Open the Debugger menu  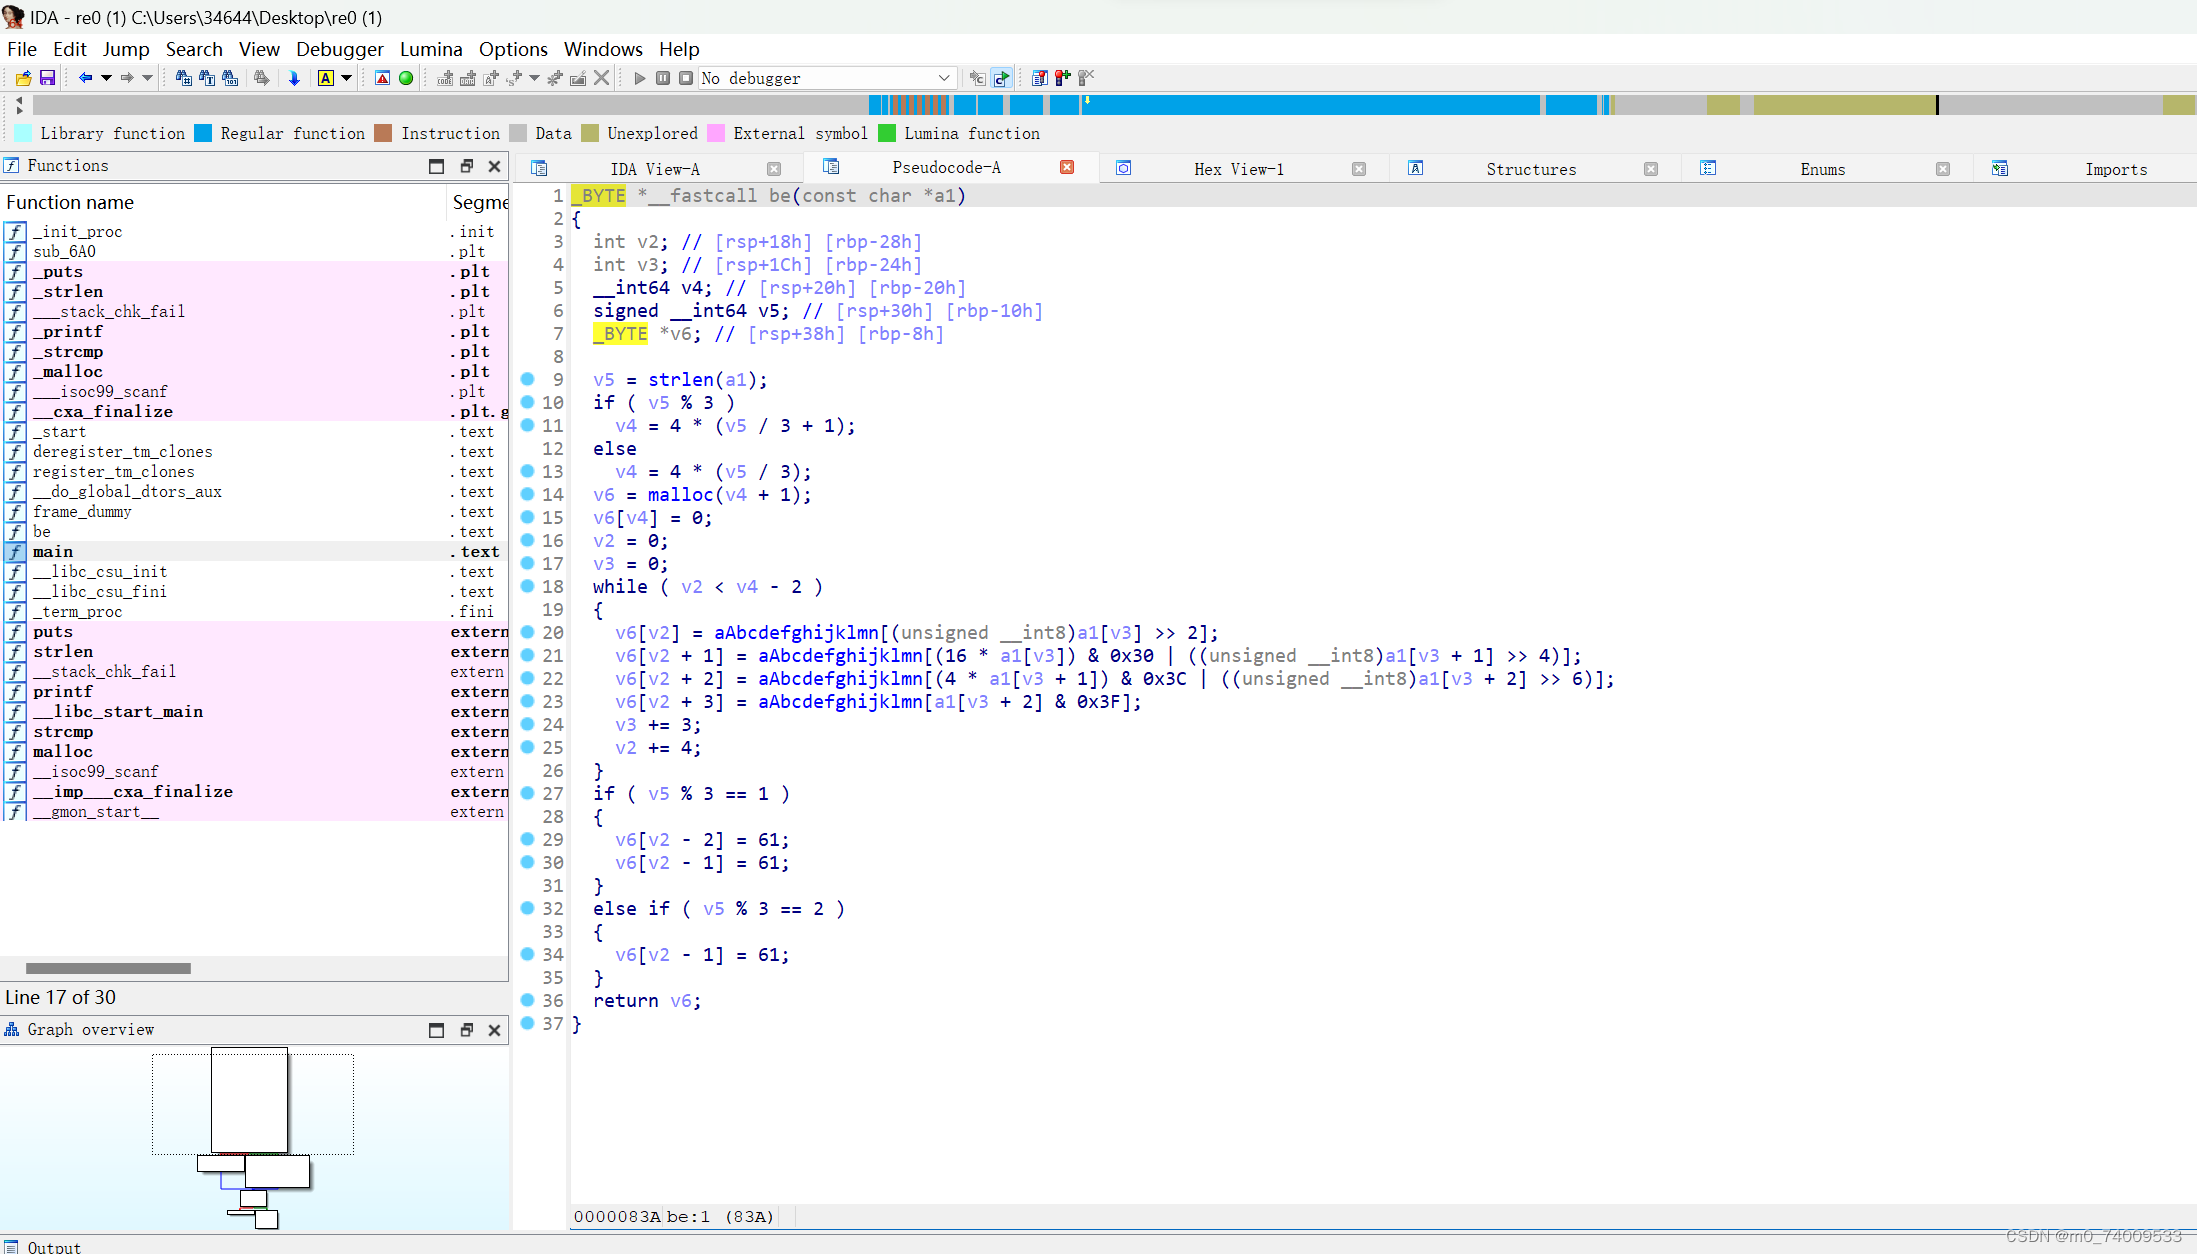coord(339,49)
